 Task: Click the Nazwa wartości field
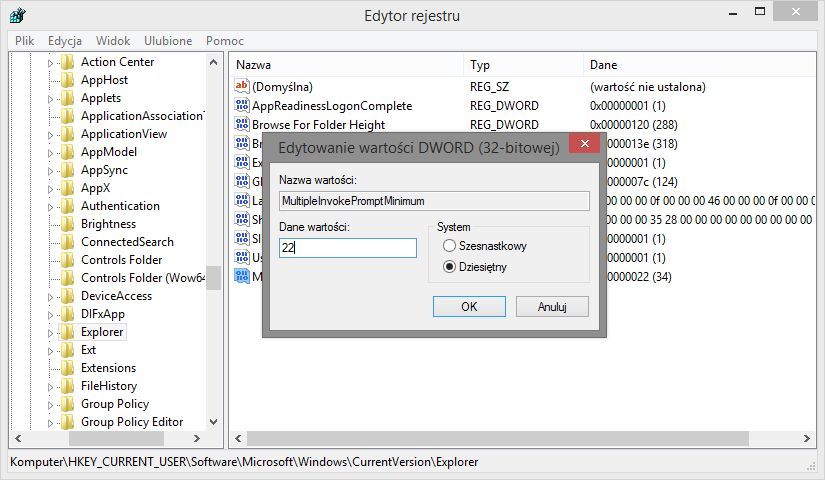pos(434,201)
